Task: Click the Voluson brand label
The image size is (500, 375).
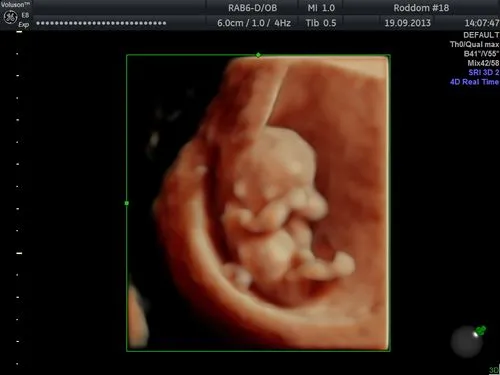Action: (x=15, y=4)
